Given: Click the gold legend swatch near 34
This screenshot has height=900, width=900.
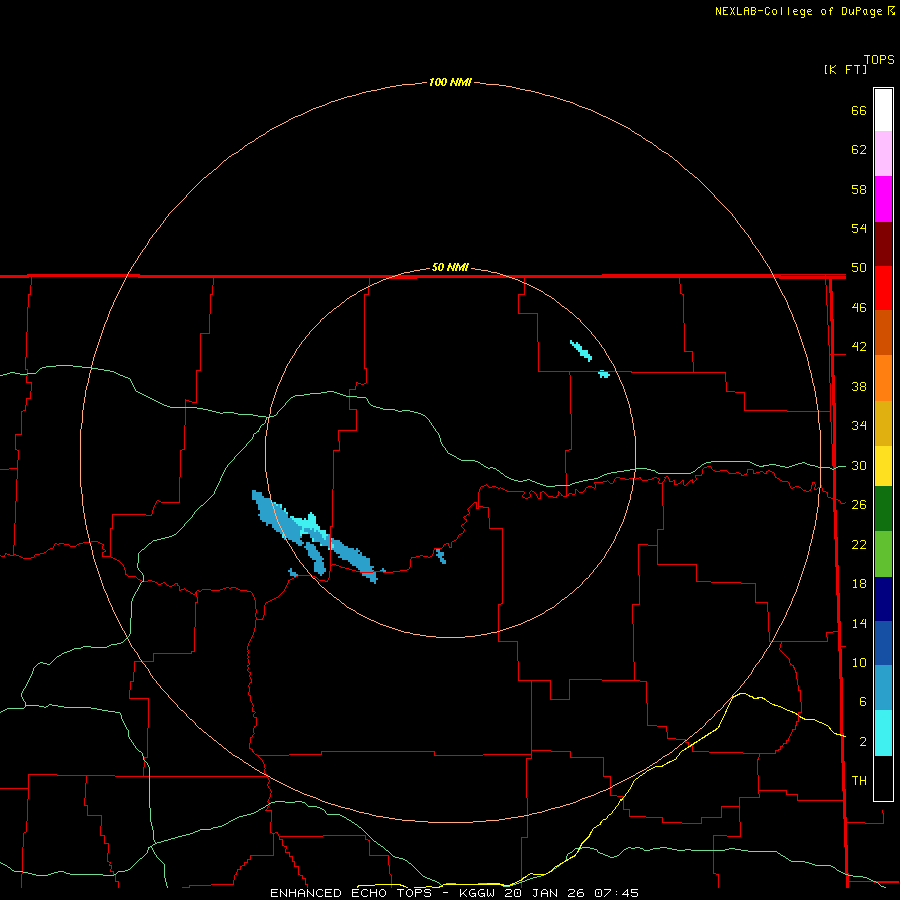Looking at the screenshot, I should (x=883, y=423).
